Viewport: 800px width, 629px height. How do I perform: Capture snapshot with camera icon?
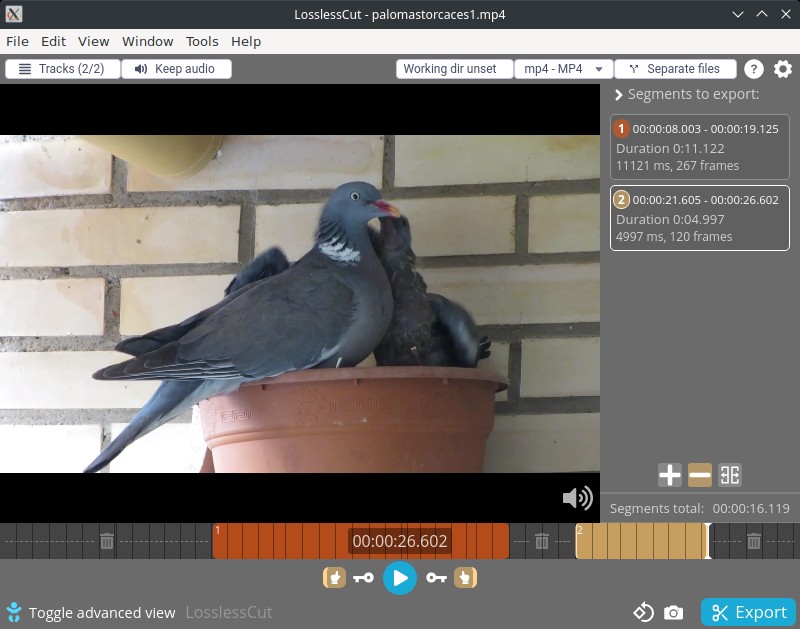pyautogui.click(x=673, y=613)
